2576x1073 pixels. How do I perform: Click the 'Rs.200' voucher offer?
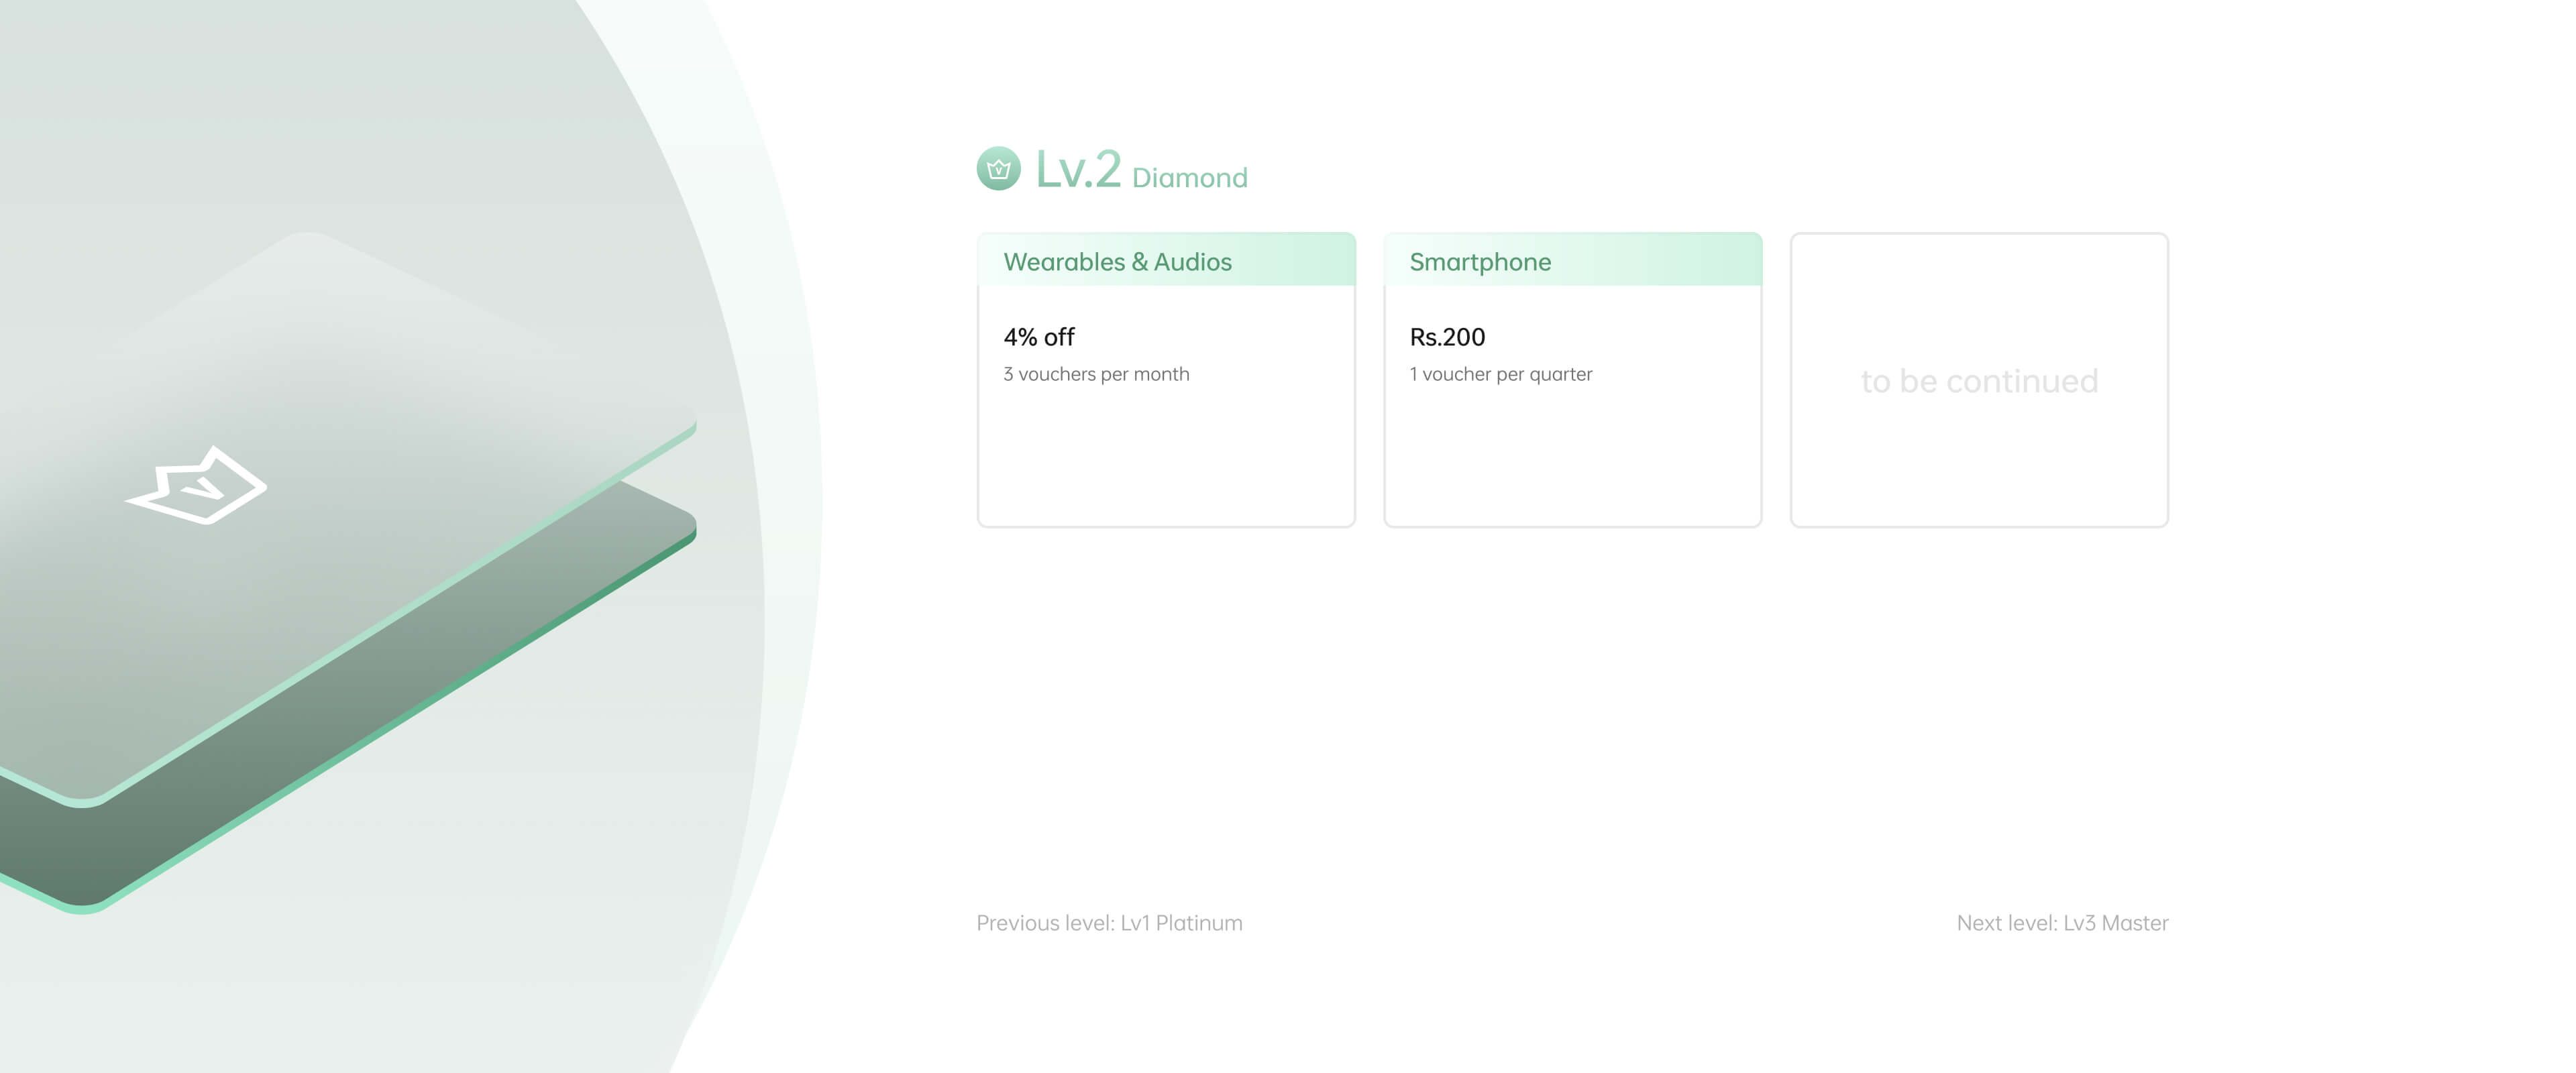(x=1447, y=337)
